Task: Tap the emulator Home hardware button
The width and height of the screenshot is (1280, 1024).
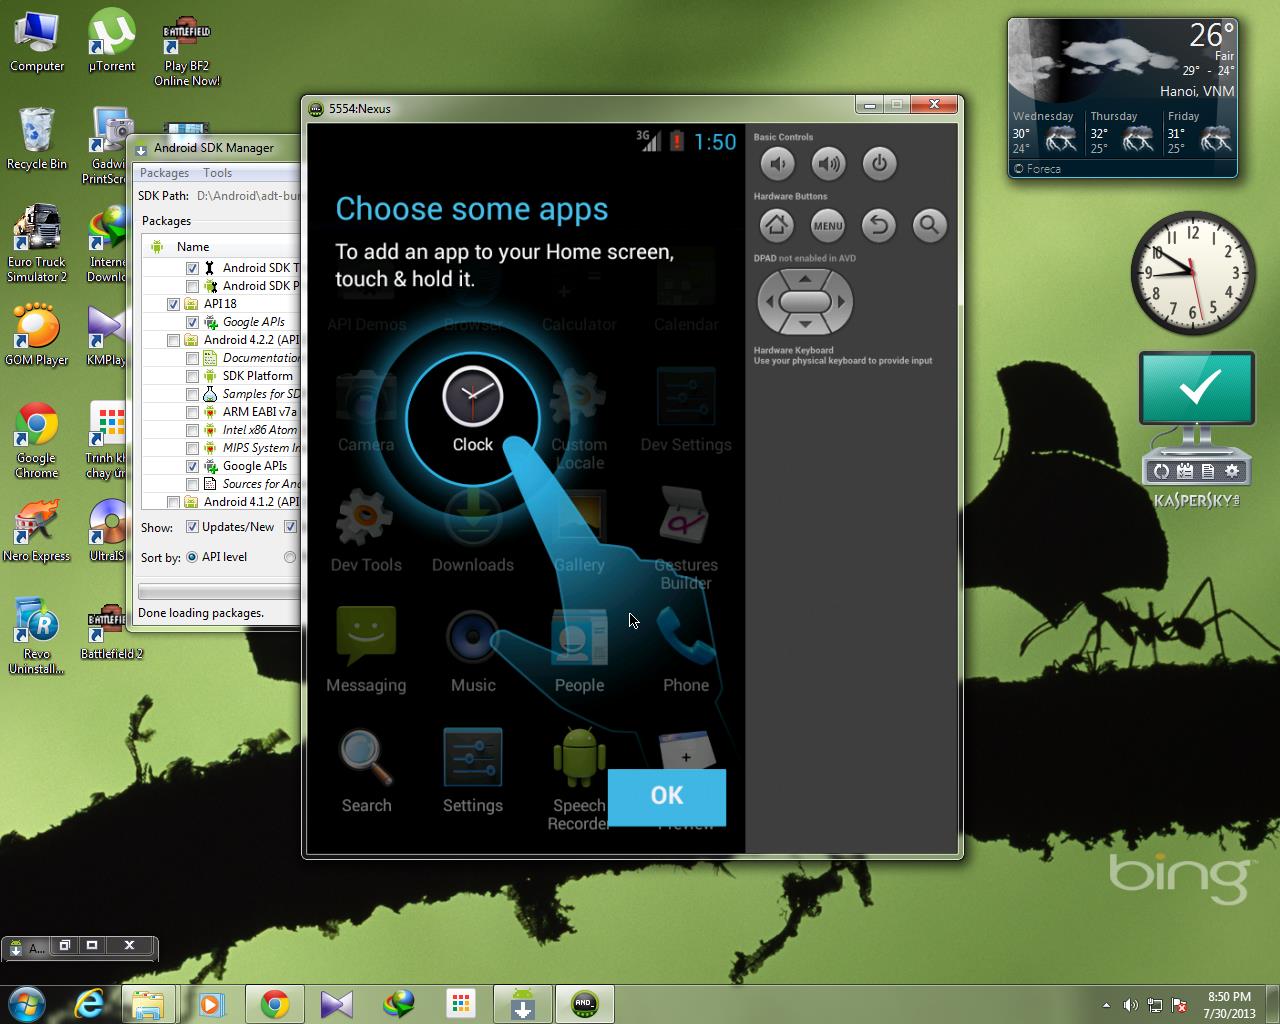Action: click(777, 225)
